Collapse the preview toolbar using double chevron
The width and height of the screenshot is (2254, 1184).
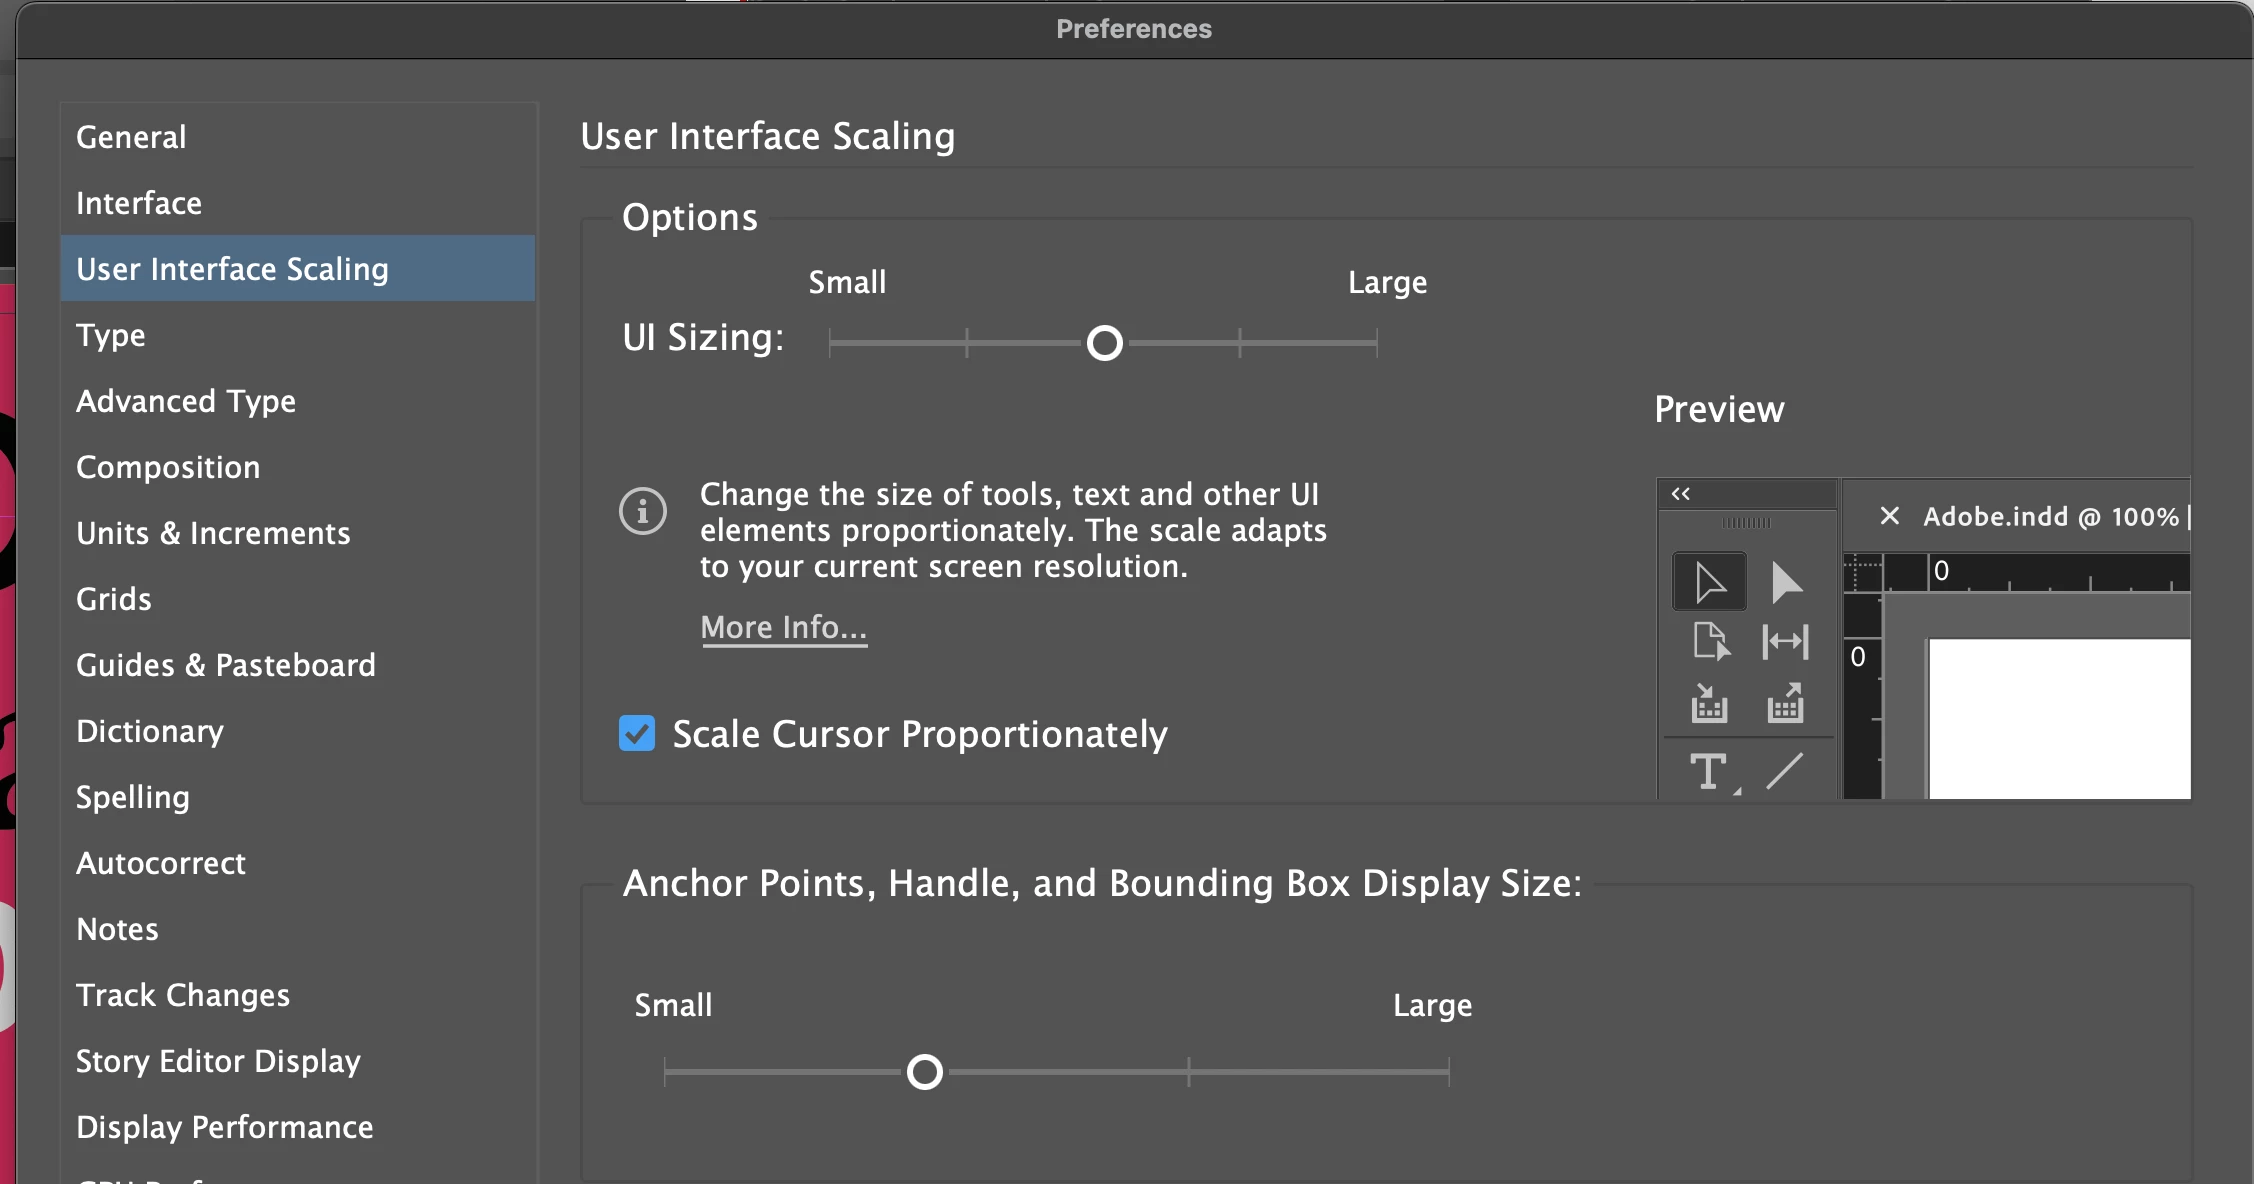click(1681, 494)
